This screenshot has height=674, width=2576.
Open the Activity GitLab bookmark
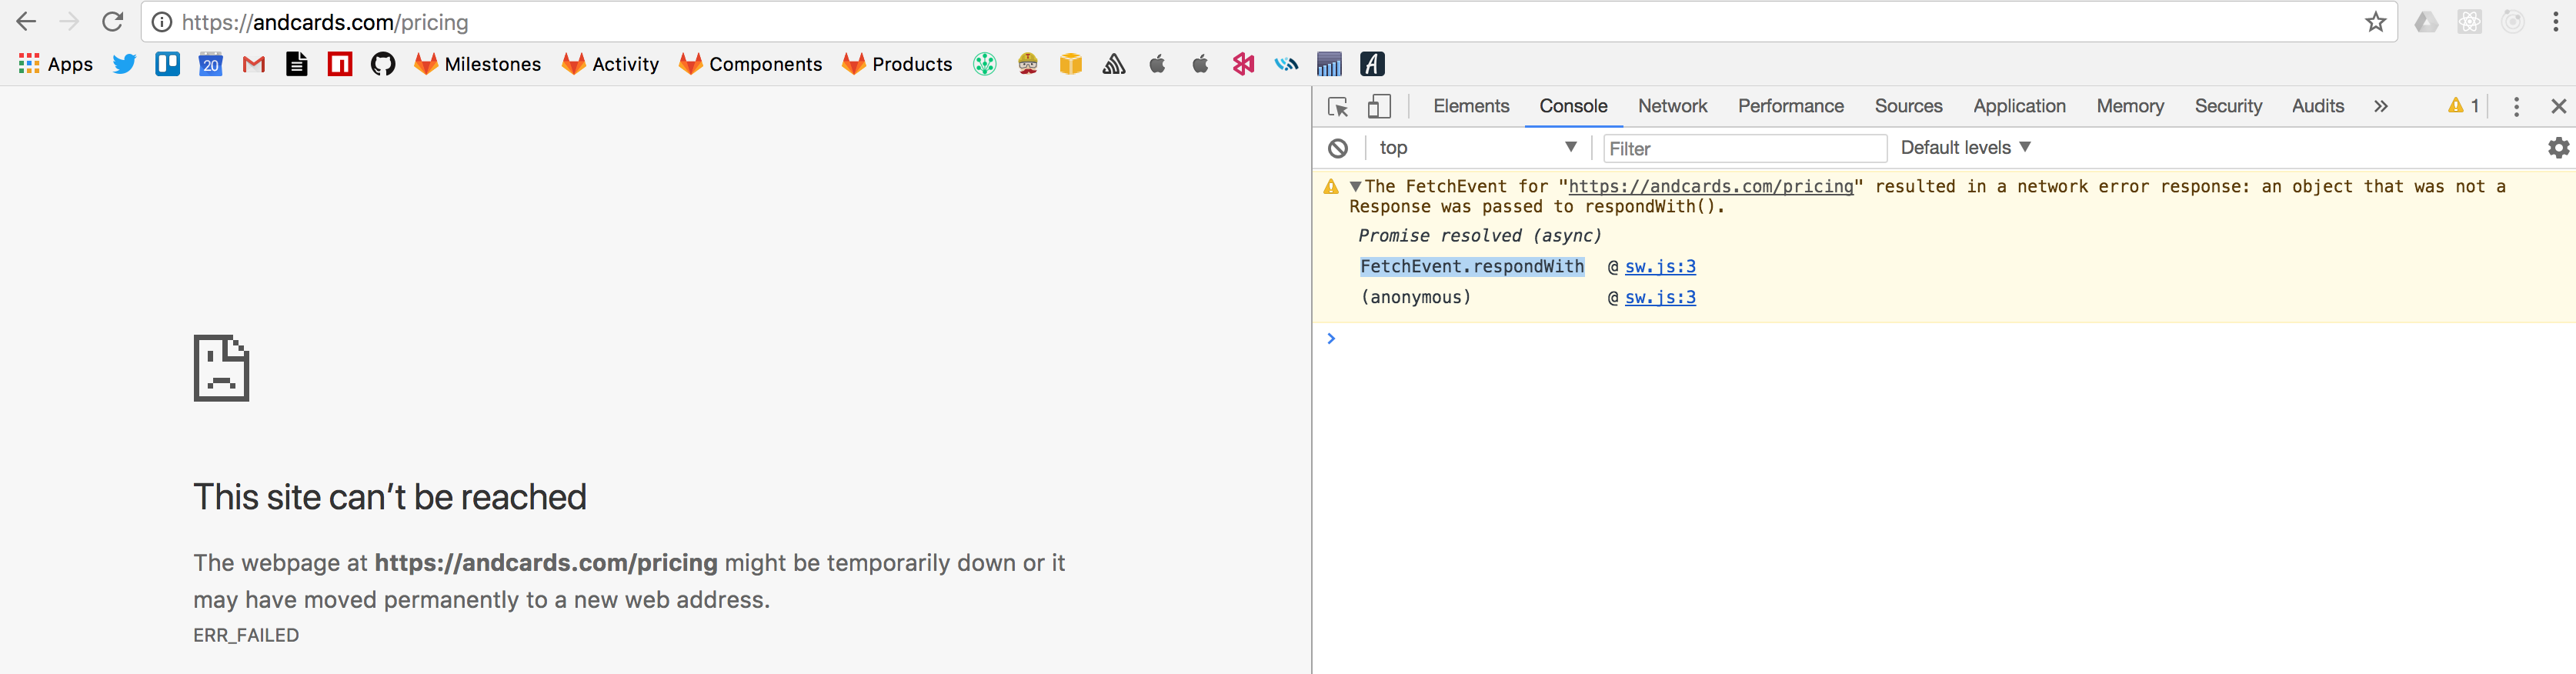tap(611, 64)
